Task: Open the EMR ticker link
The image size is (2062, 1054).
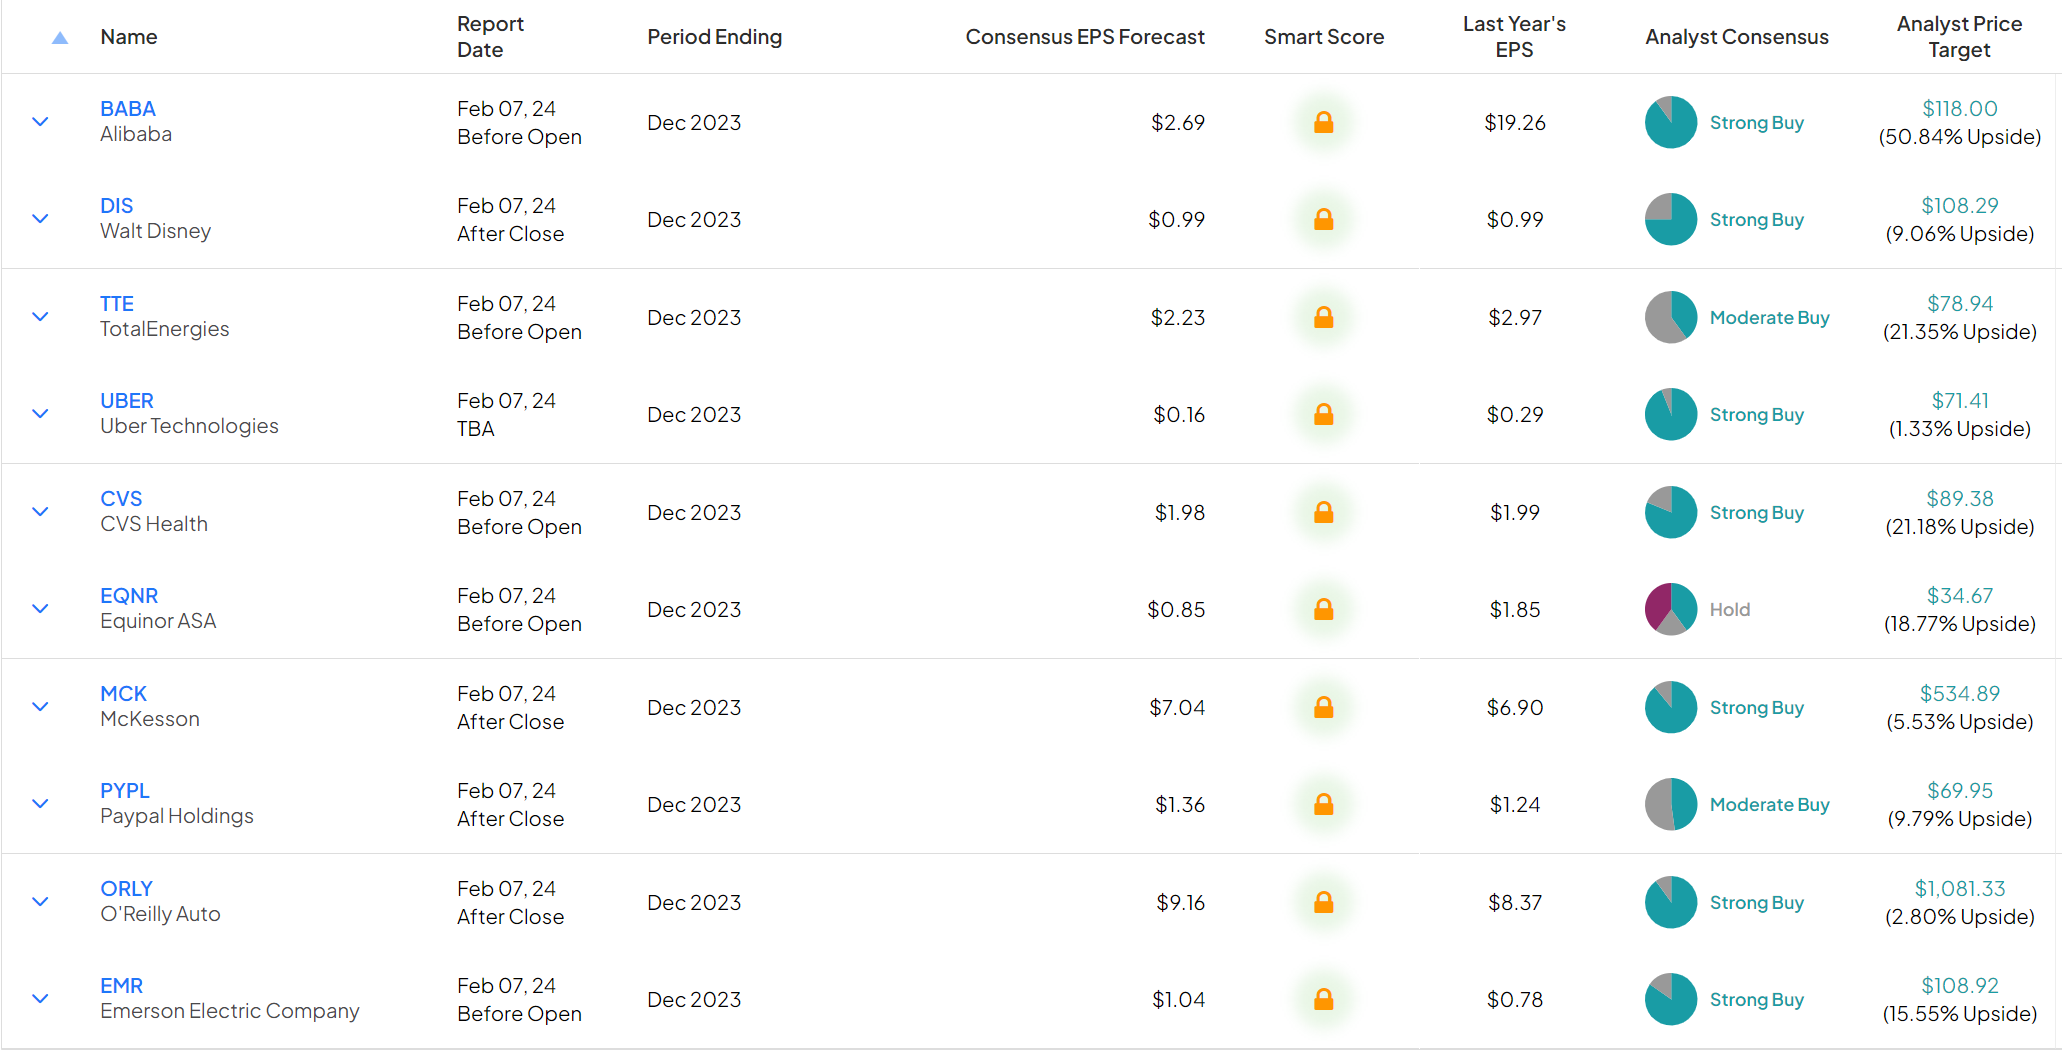Action: coord(121,985)
